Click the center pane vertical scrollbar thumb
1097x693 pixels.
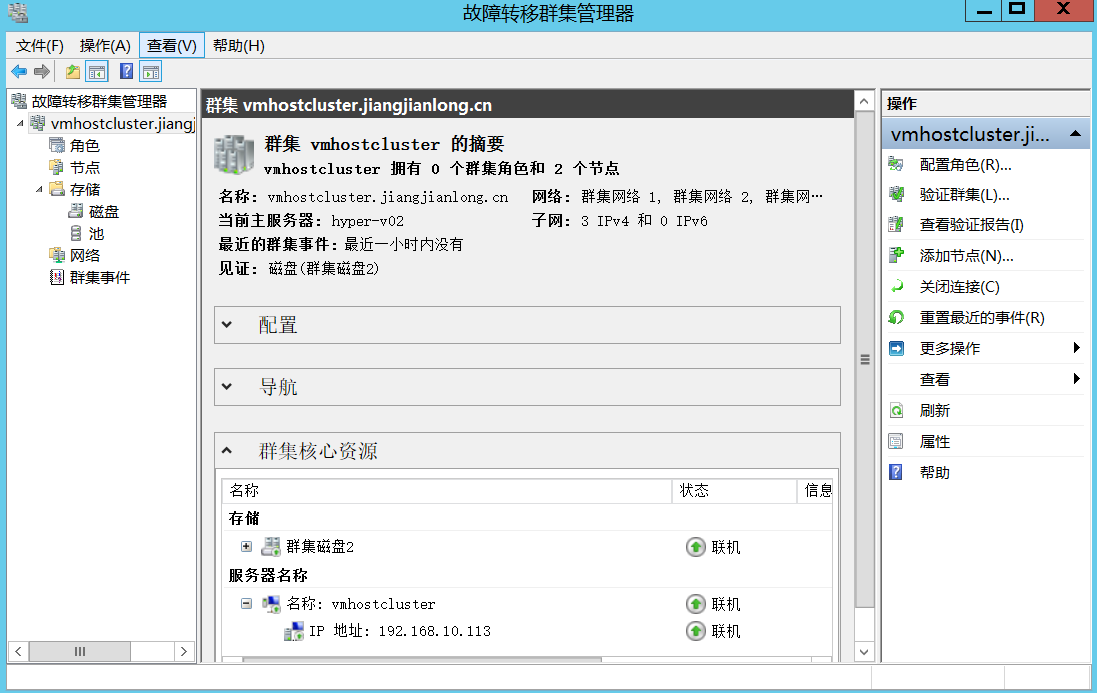tap(865, 359)
